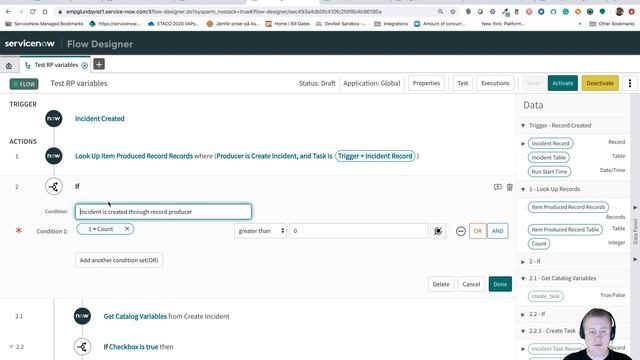Image resolution: width=640 pixels, height=360 pixels.
Task: Select the Count data pill in Data panel
Action: click(539, 244)
